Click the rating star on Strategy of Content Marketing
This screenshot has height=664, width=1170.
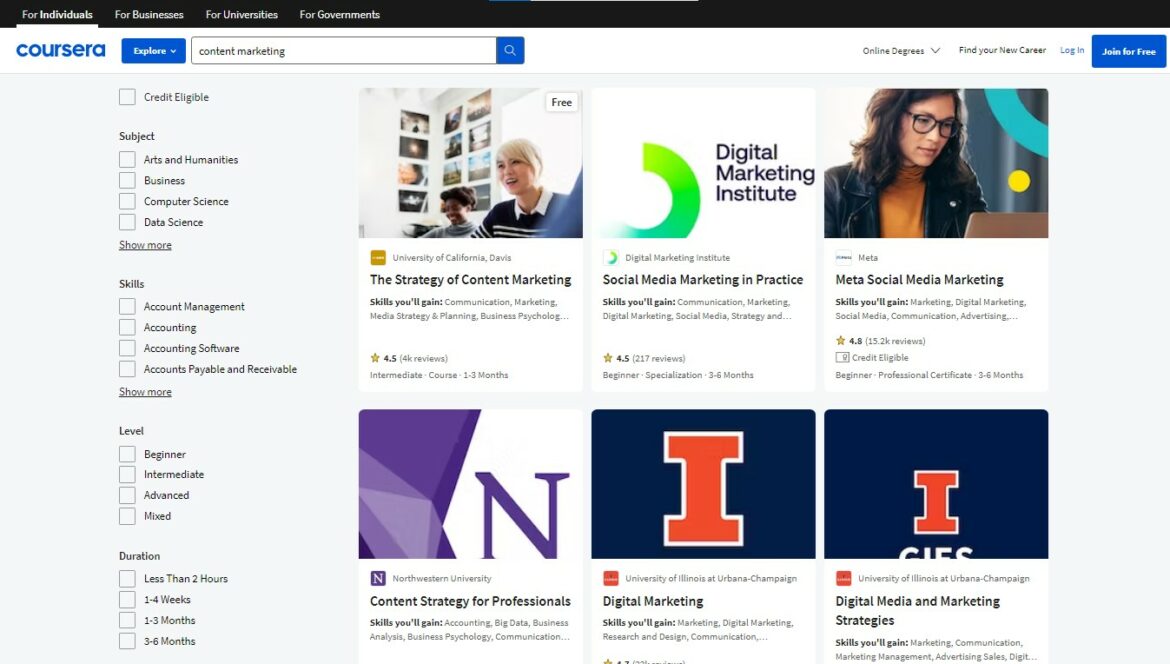[375, 358]
